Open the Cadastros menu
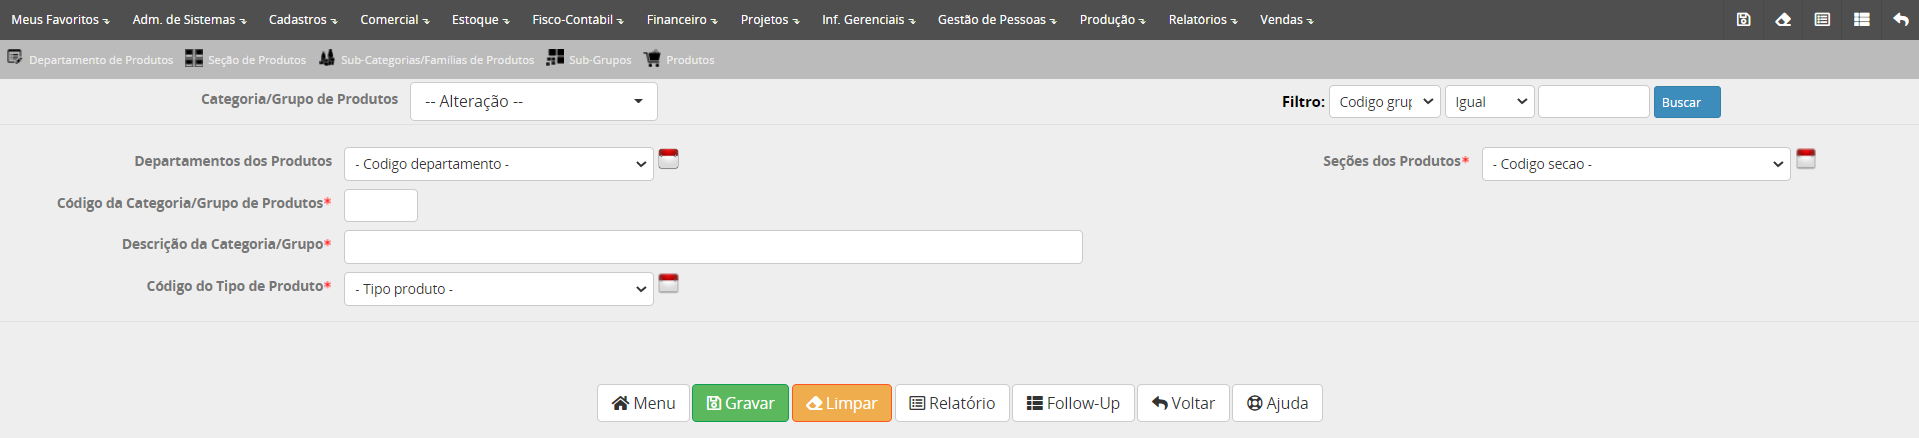Viewport: 1919px width, 438px height. point(302,20)
